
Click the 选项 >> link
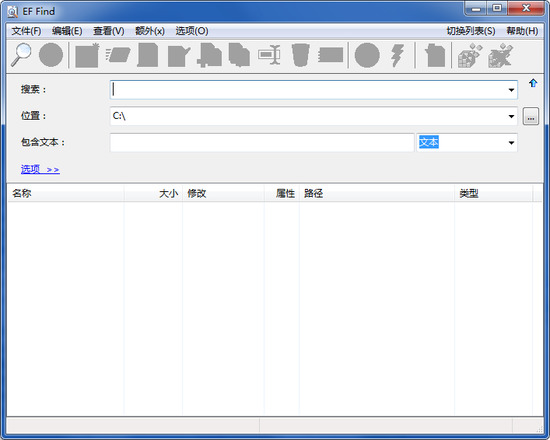(40, 169)
